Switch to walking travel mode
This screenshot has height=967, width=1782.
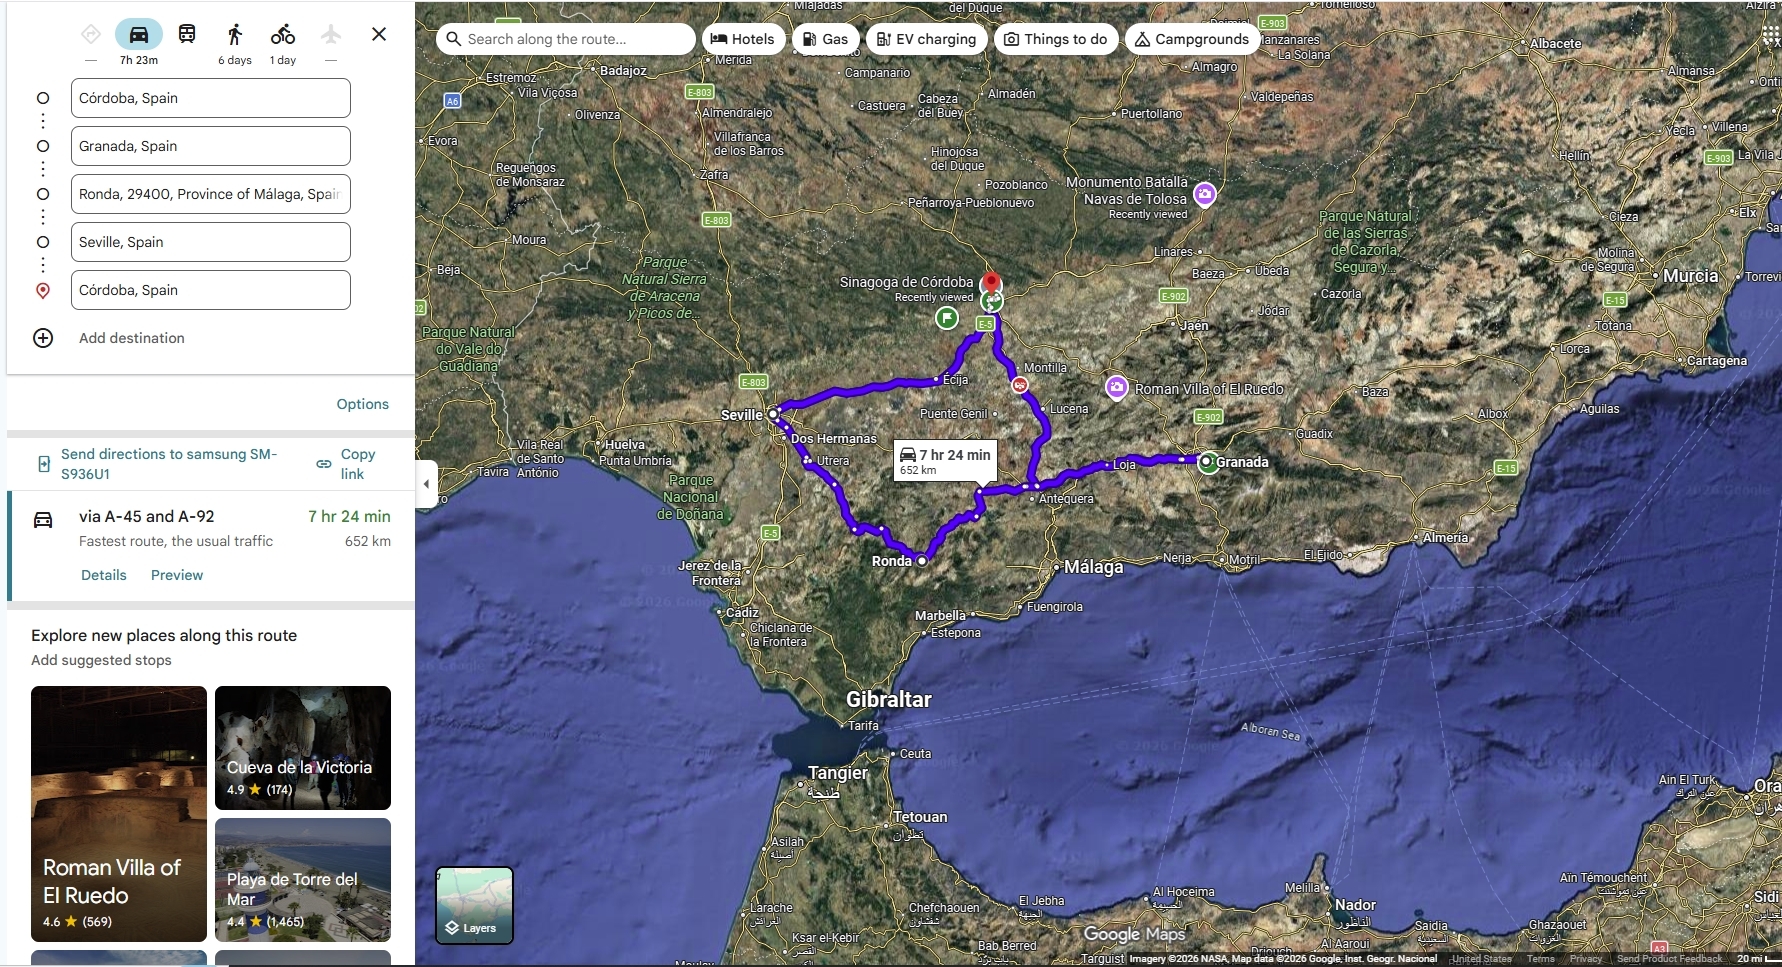click(x=235, y=35)
